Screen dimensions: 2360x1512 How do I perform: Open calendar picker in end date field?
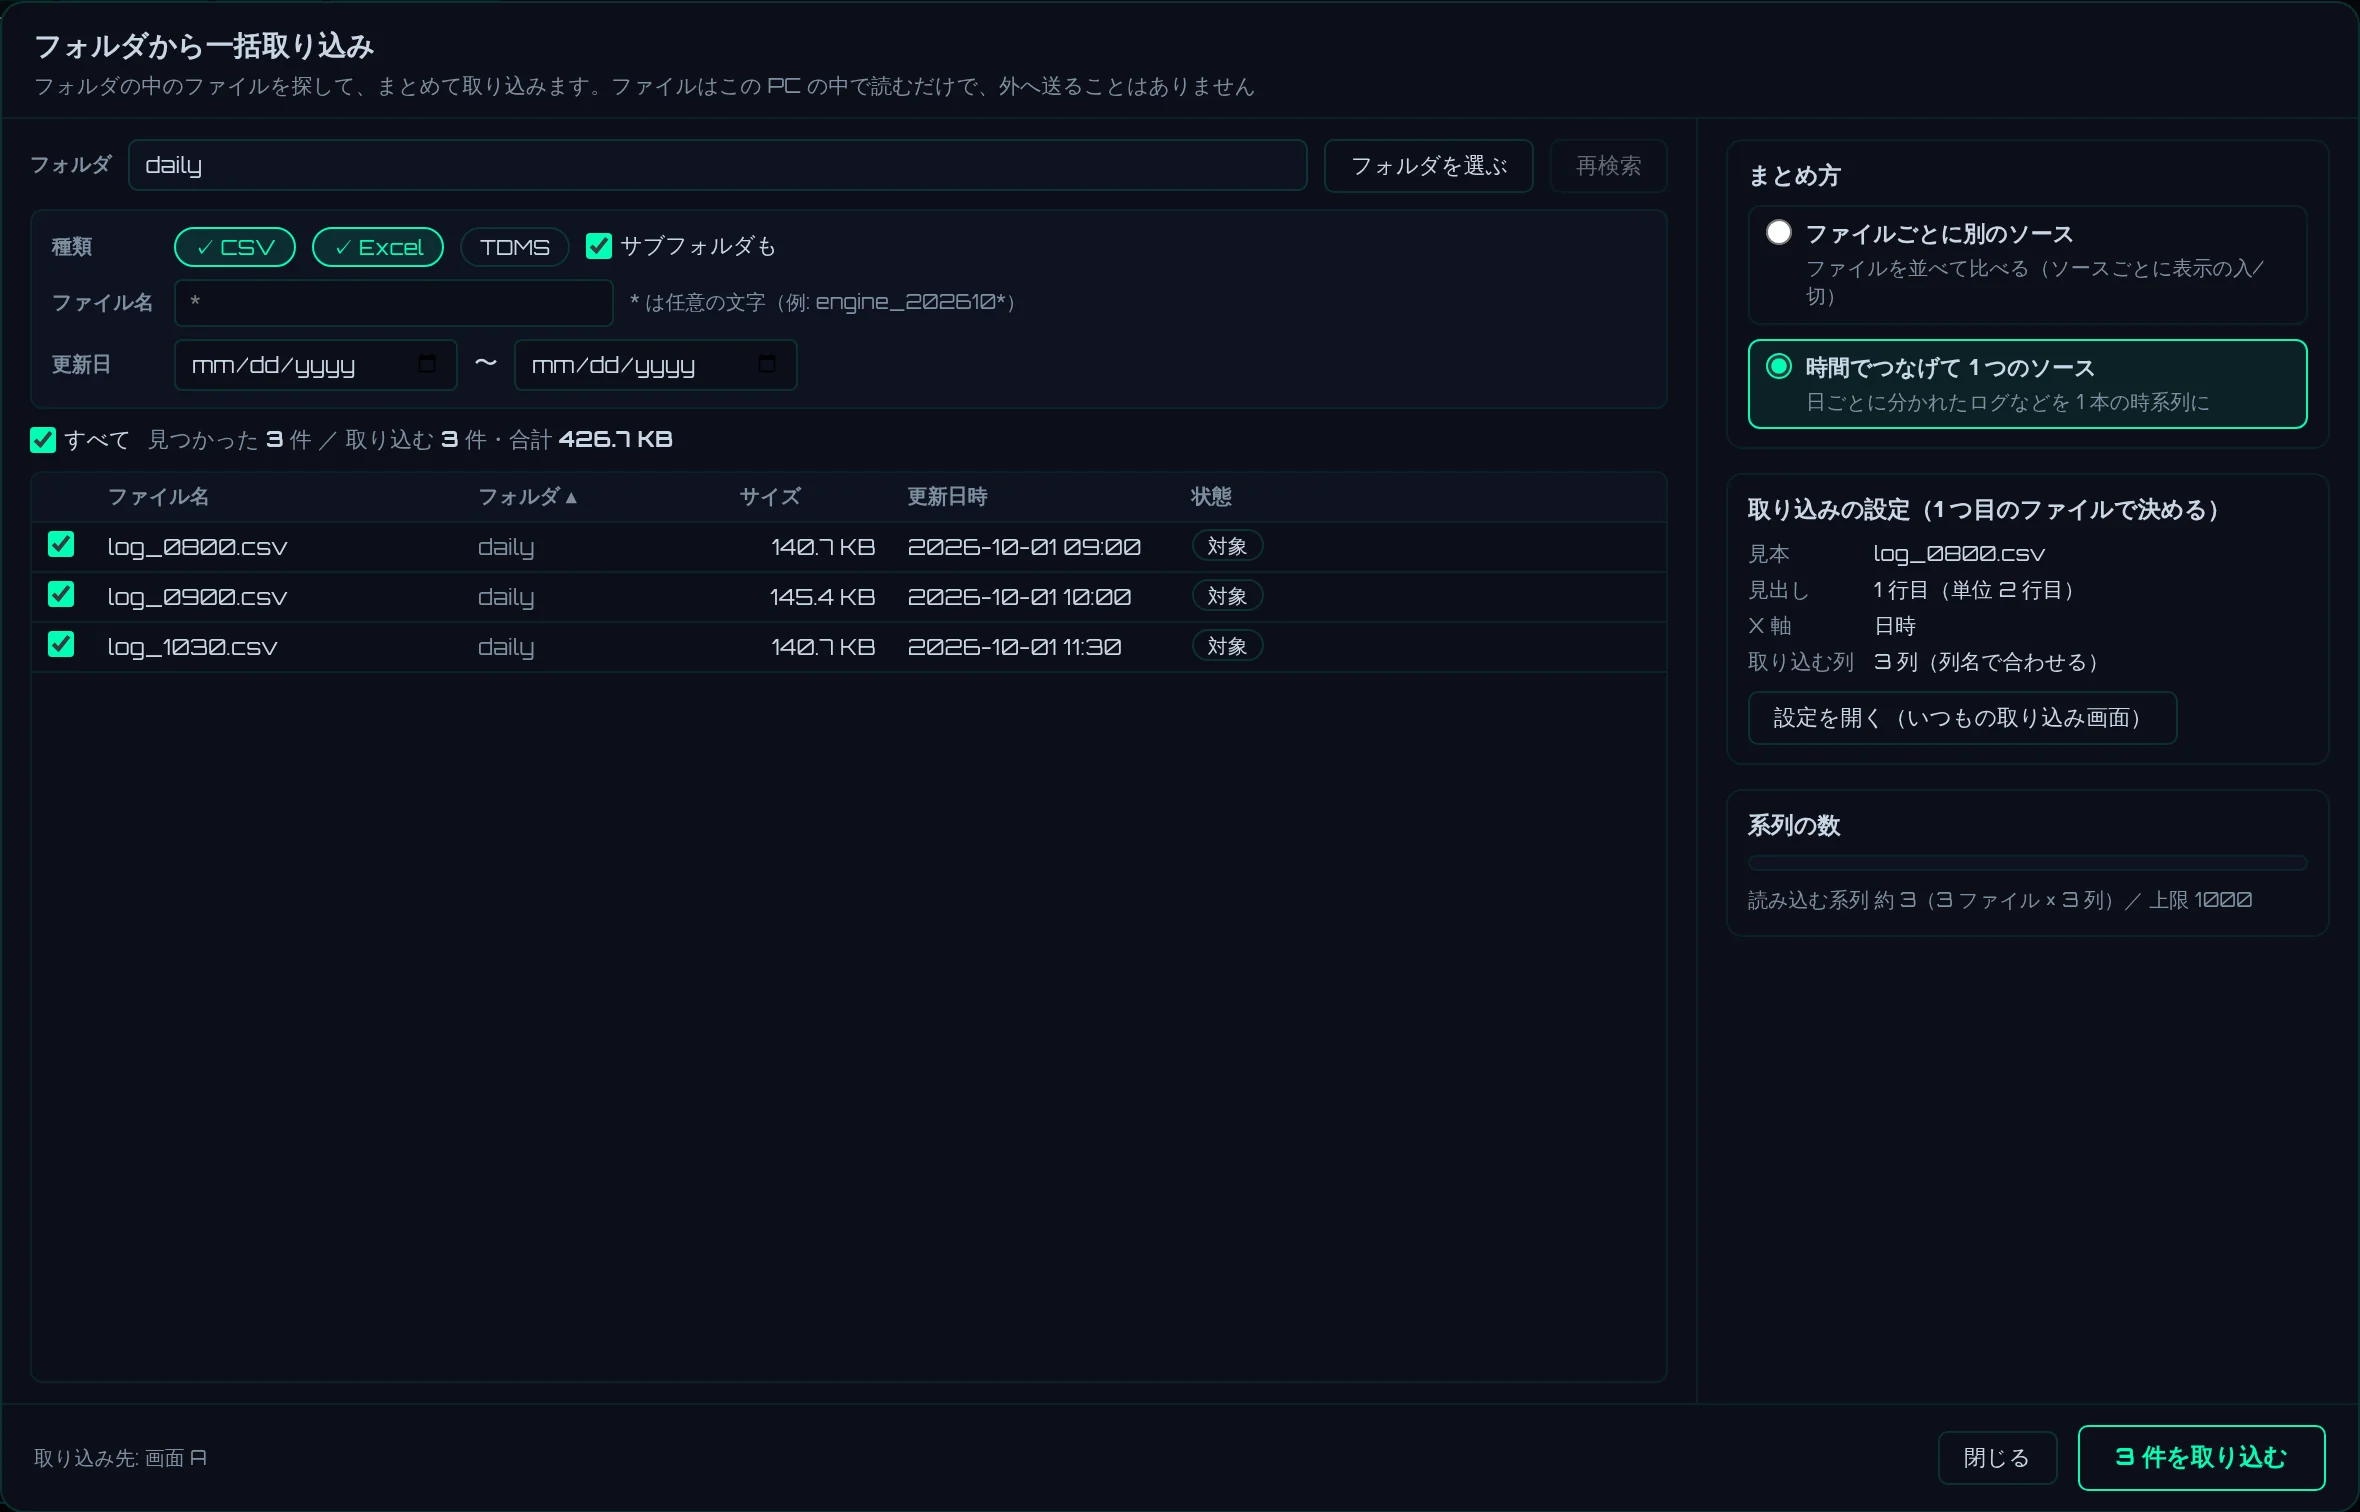(767, 364)
